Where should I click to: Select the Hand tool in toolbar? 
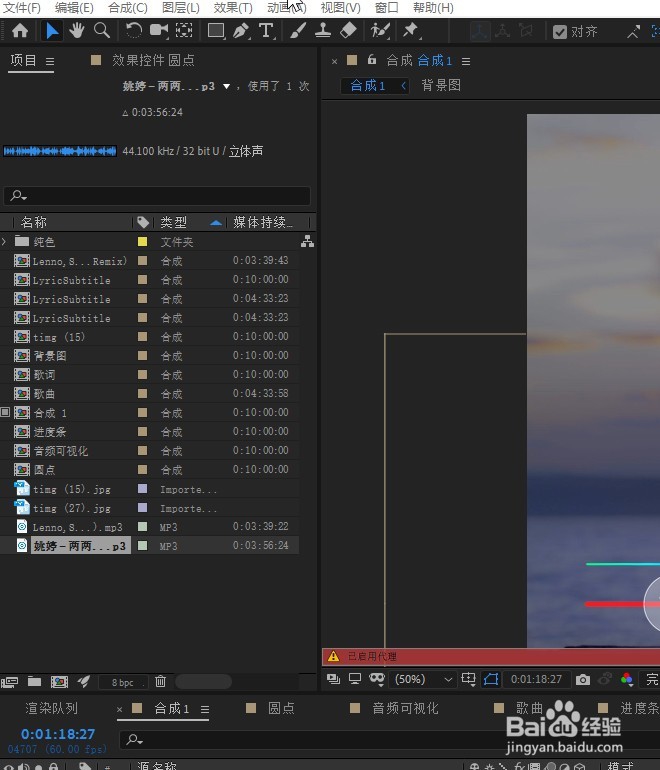click(x=77, y=31)
